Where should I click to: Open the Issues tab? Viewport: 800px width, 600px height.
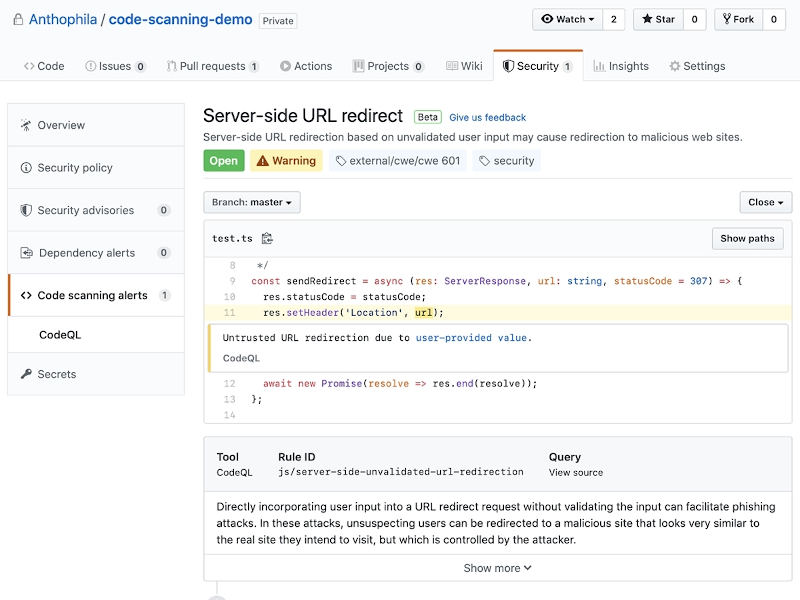pyautogui.click(x=115, y=66)
